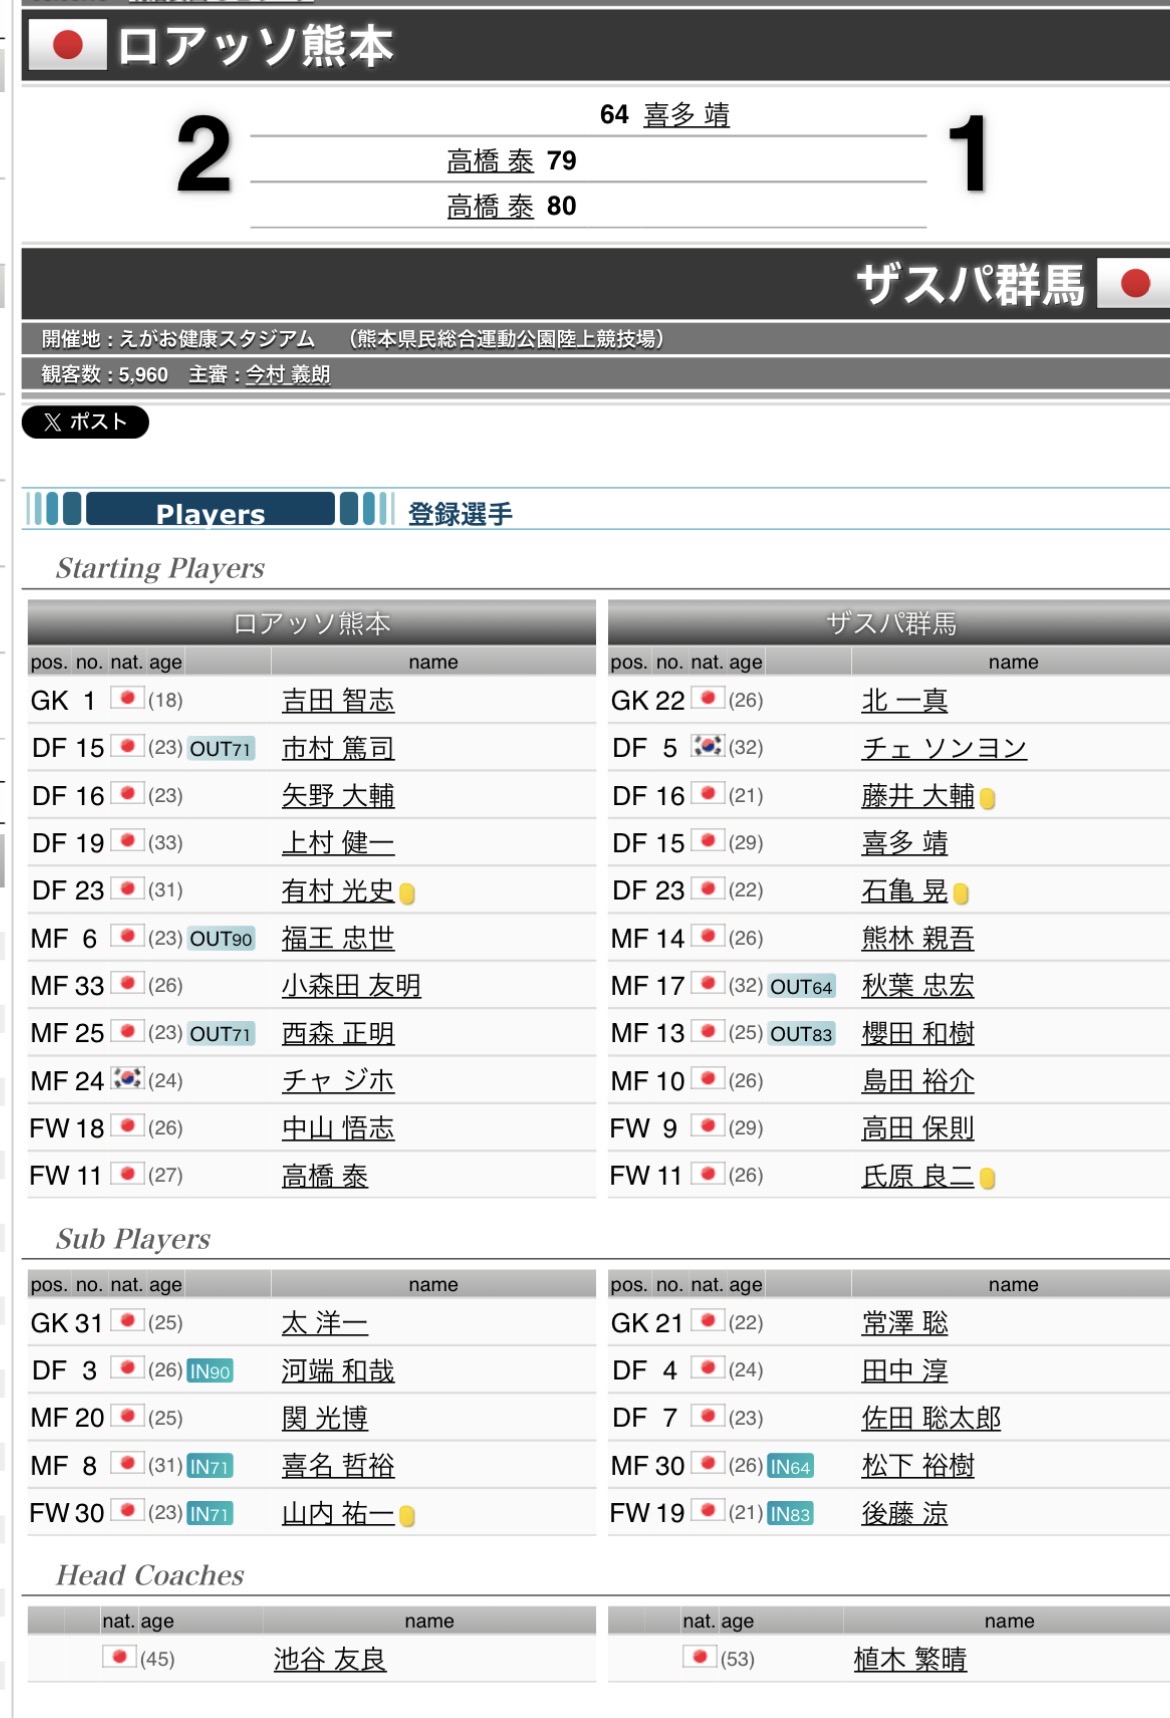The width and height of the screenshot is (1170, 1718).
Task: Click the Japan flag beside ザスパ群馬 header
Action: [1134, 284]
